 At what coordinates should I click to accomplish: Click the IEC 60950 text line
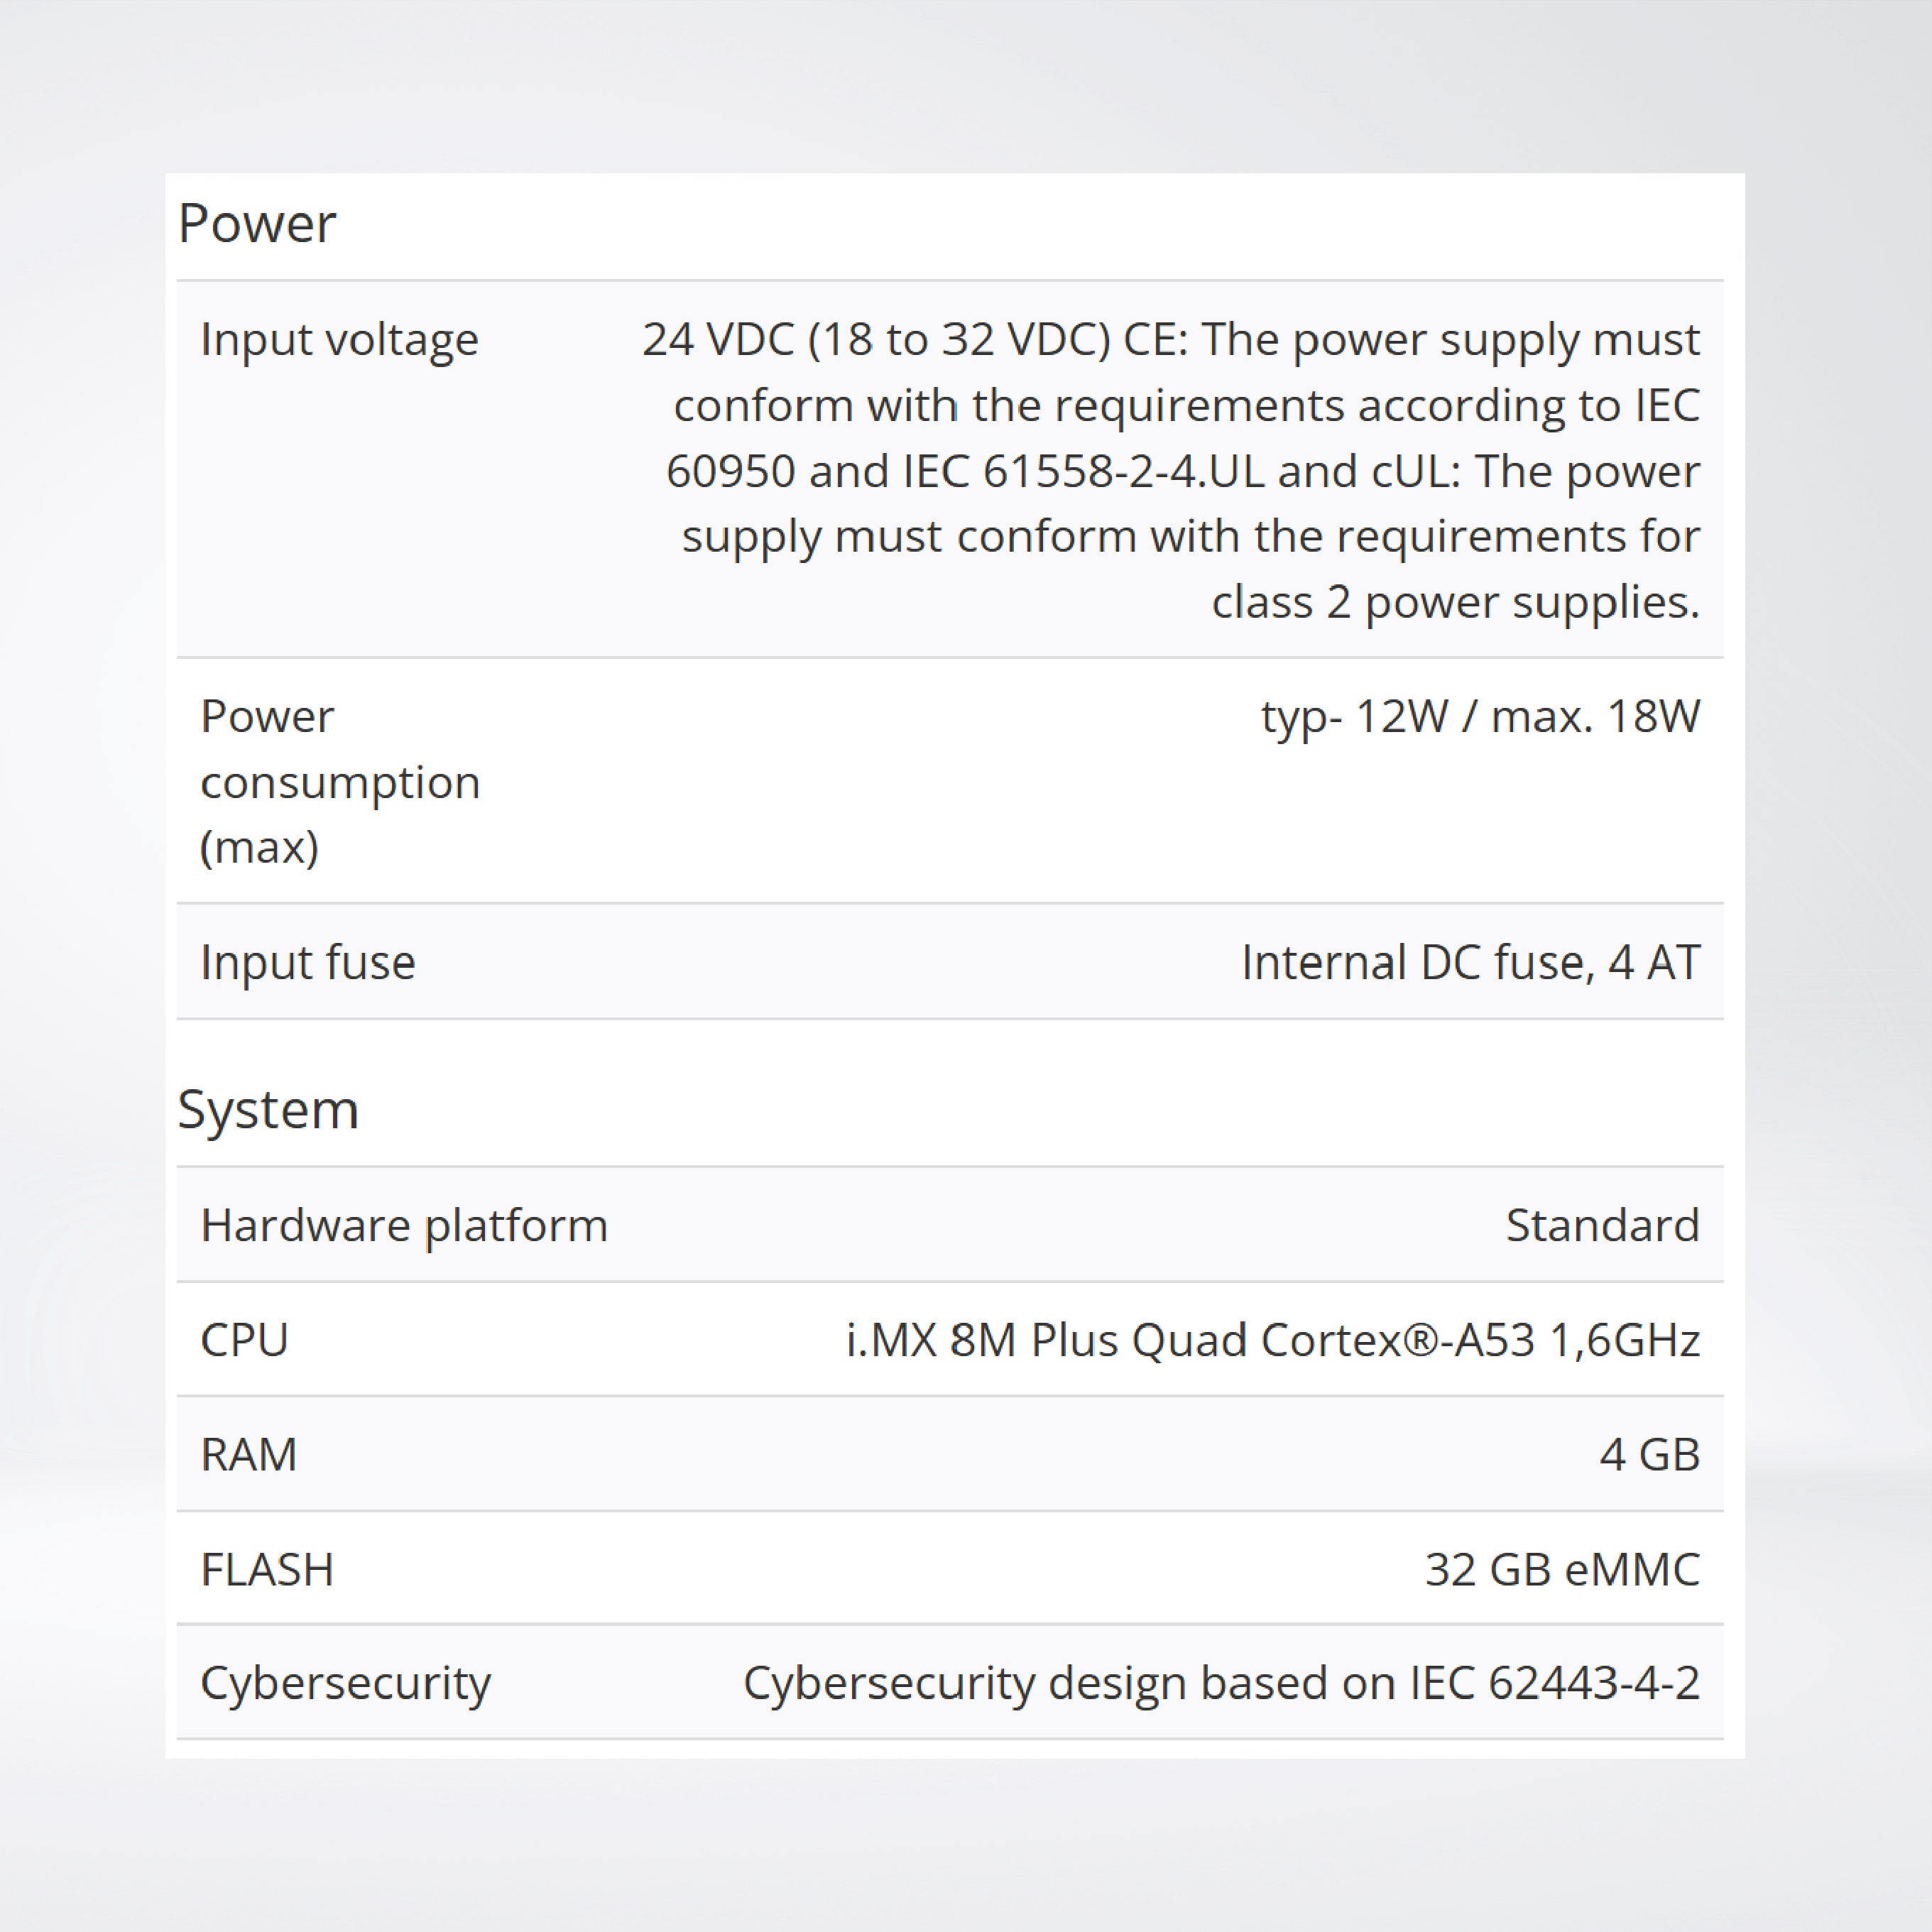(1182, 471)
